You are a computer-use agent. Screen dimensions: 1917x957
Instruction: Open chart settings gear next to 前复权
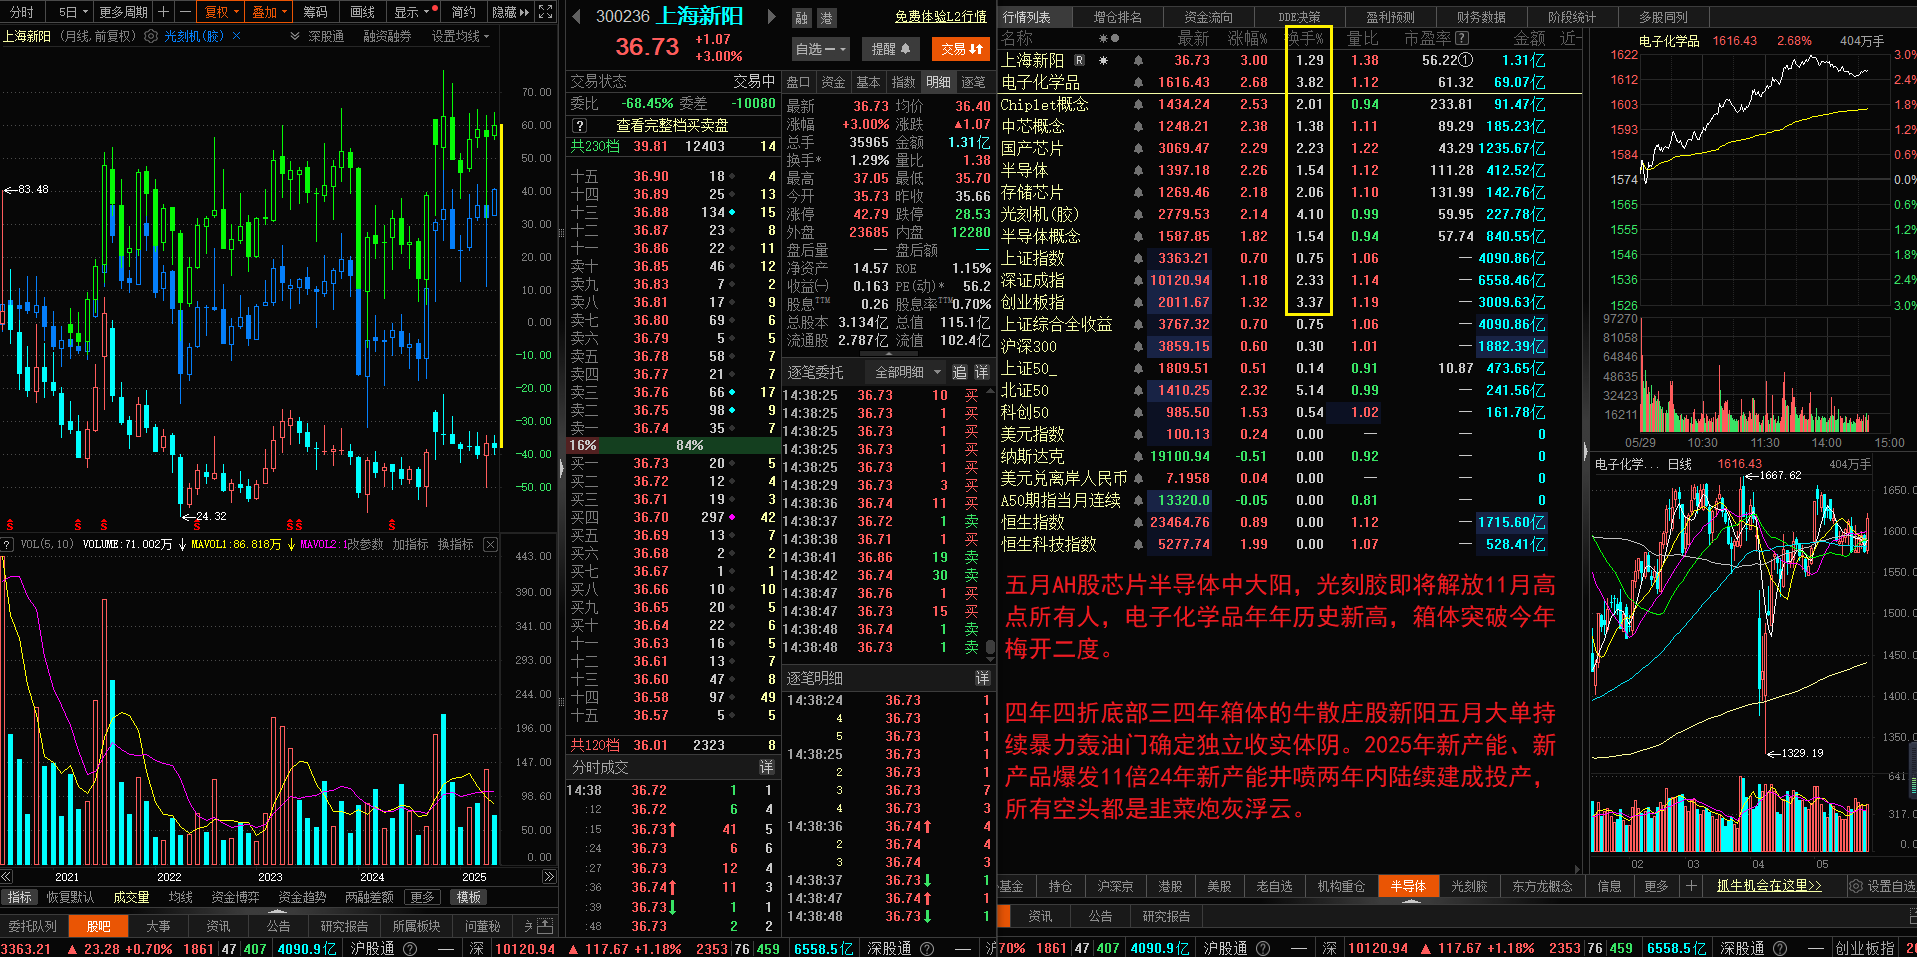pos(151,36)
